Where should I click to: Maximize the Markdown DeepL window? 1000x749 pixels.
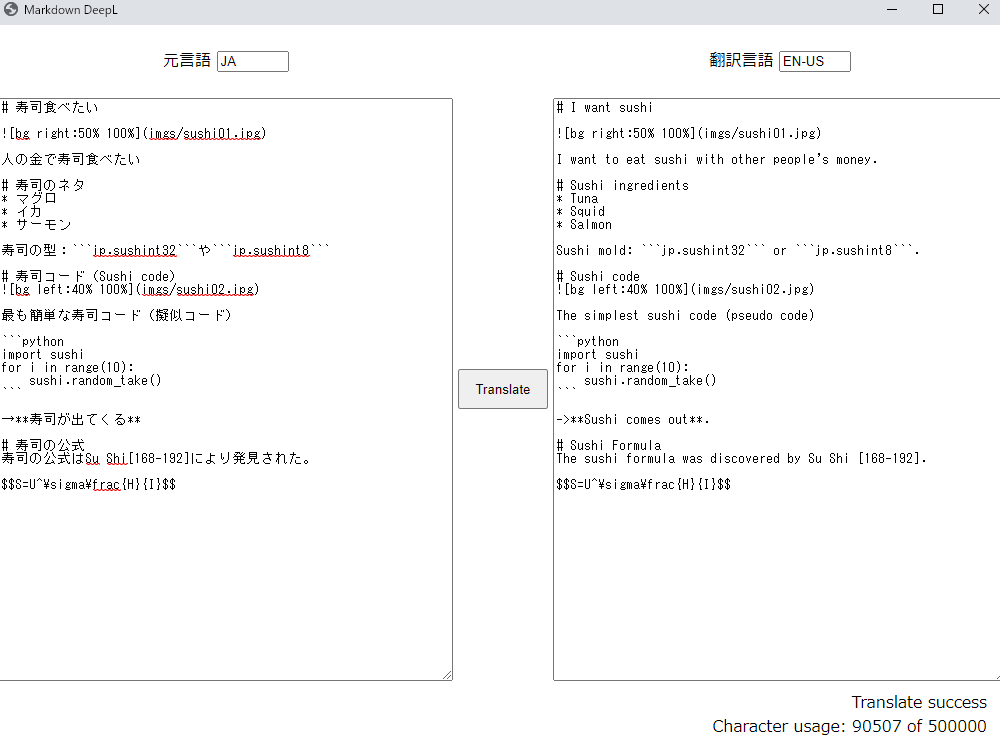click(938, 10)
